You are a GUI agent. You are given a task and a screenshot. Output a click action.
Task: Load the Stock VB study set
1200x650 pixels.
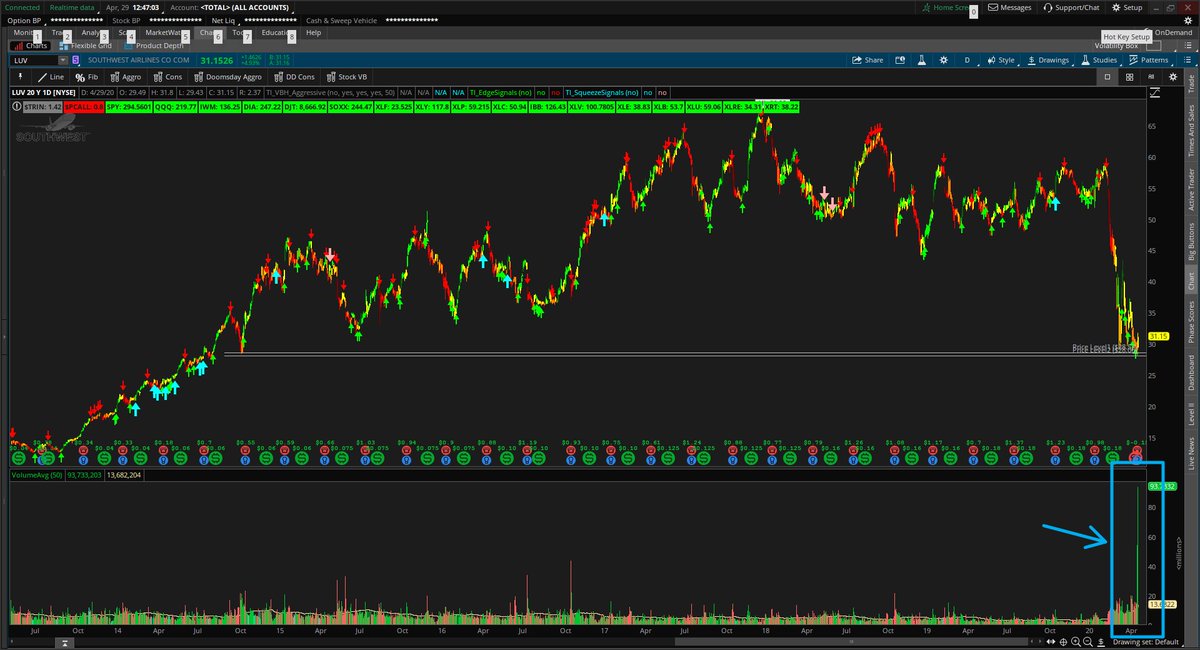(x=347, y=77)
